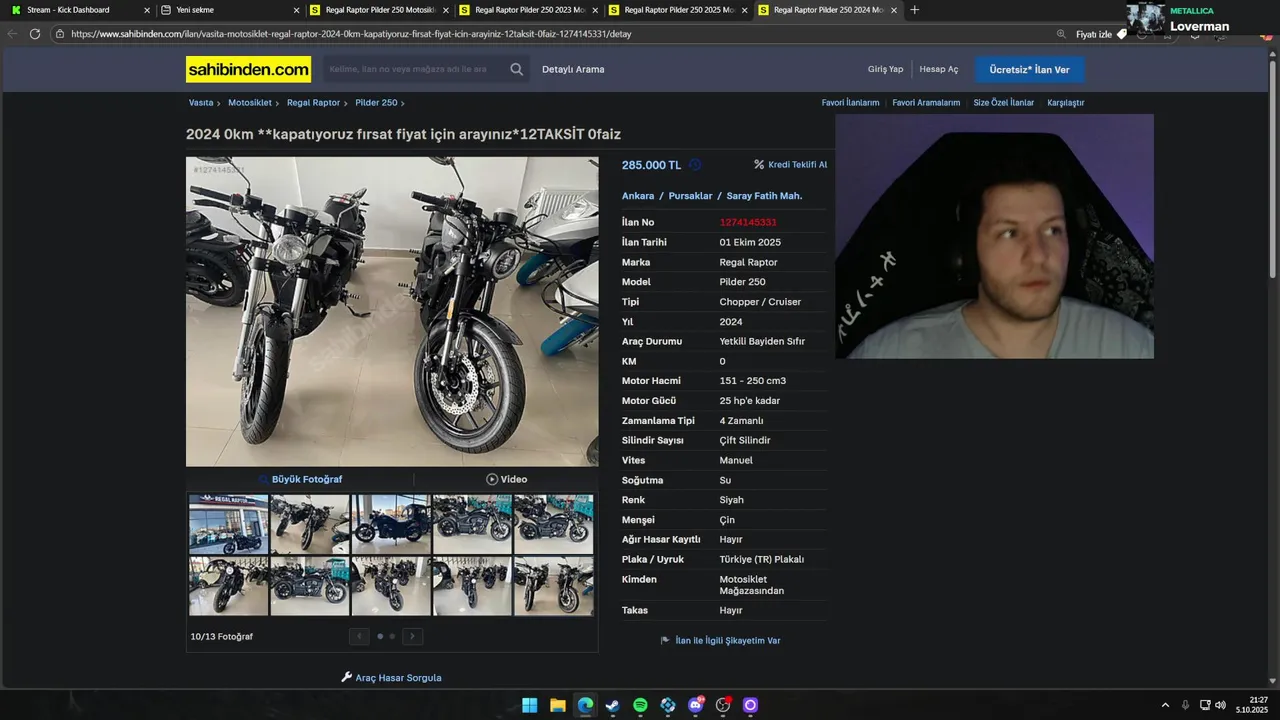Click the site search input field
Image resolution: width=1280 pixels, height=720 pixels.
(414, 69)
